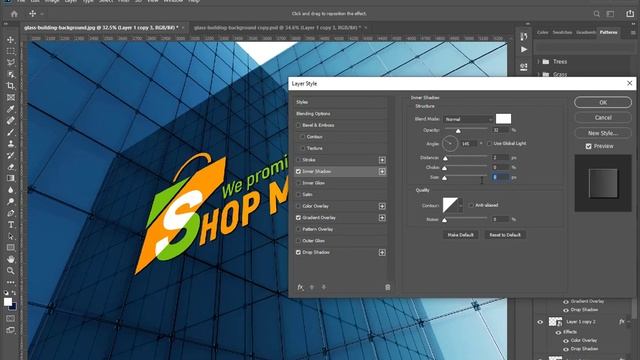Select the Dodge tool
640x360 pixels.
11,202
